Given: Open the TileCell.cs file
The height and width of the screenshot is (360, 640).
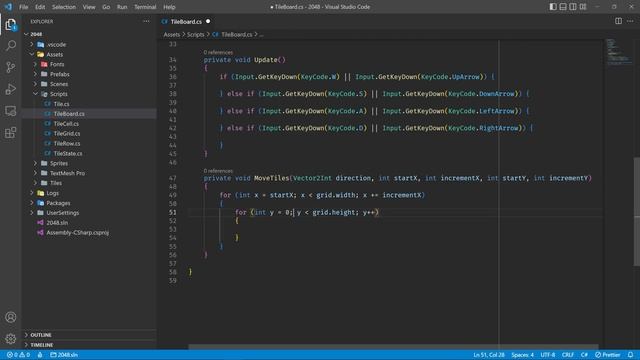Looking at the screenshot, I should [89, 124].
